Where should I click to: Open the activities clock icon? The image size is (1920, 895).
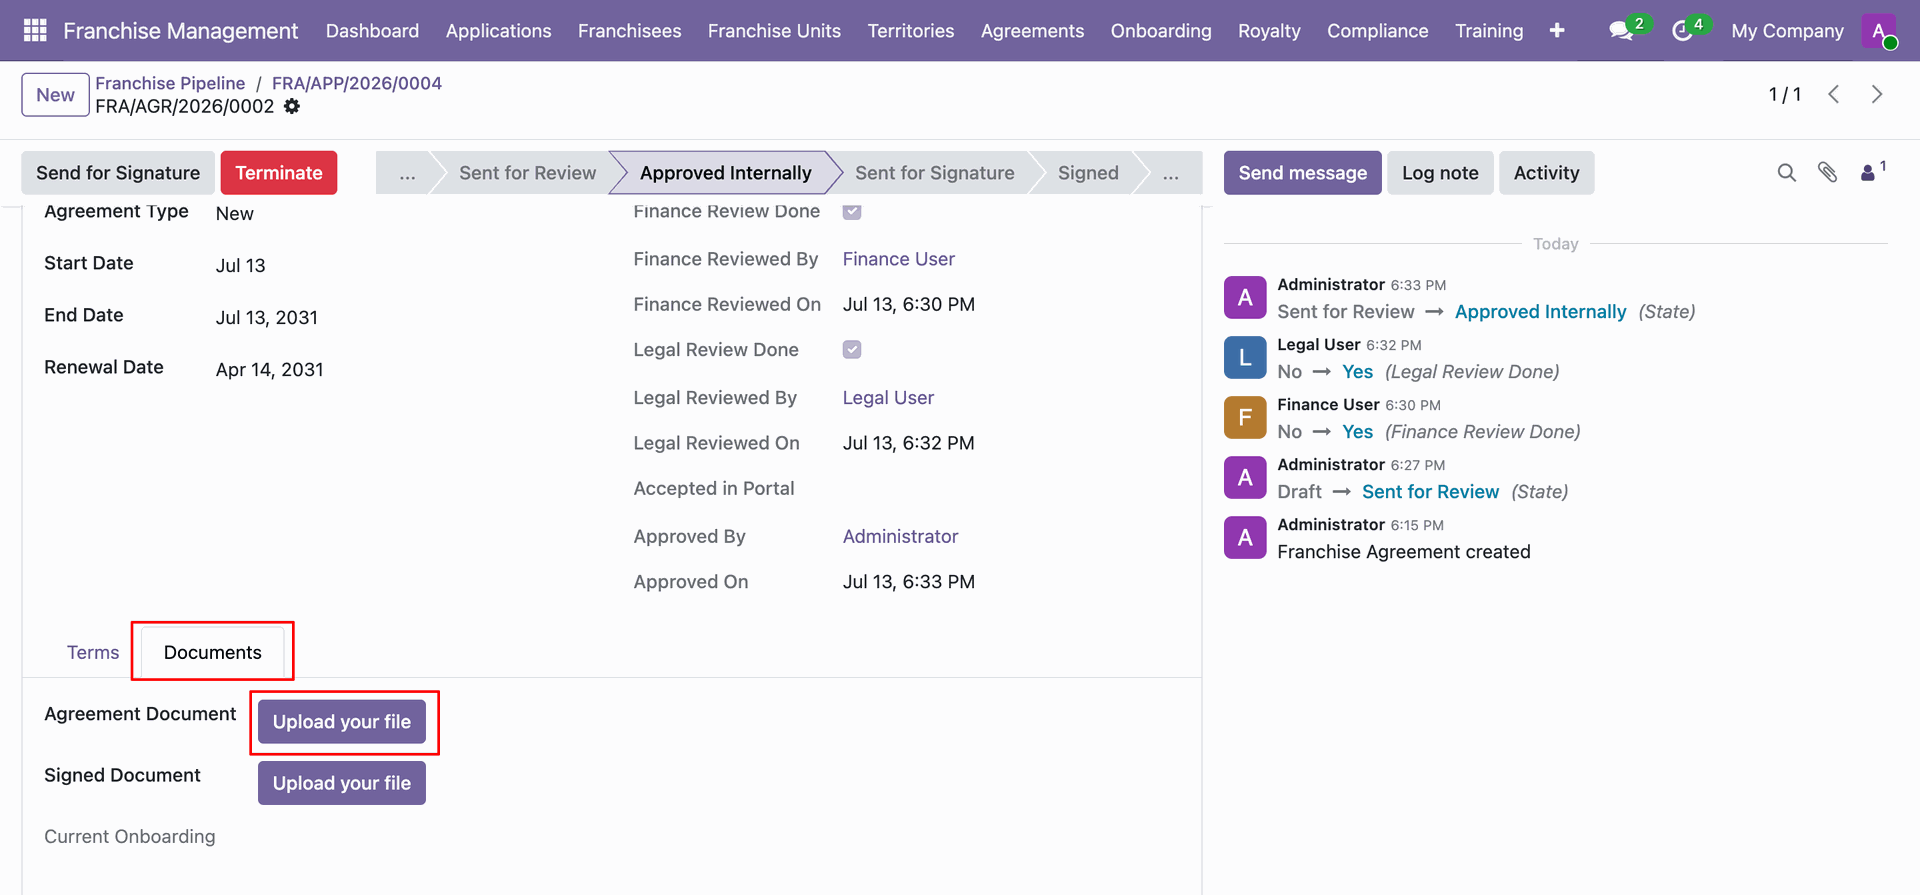[1682, 31]
